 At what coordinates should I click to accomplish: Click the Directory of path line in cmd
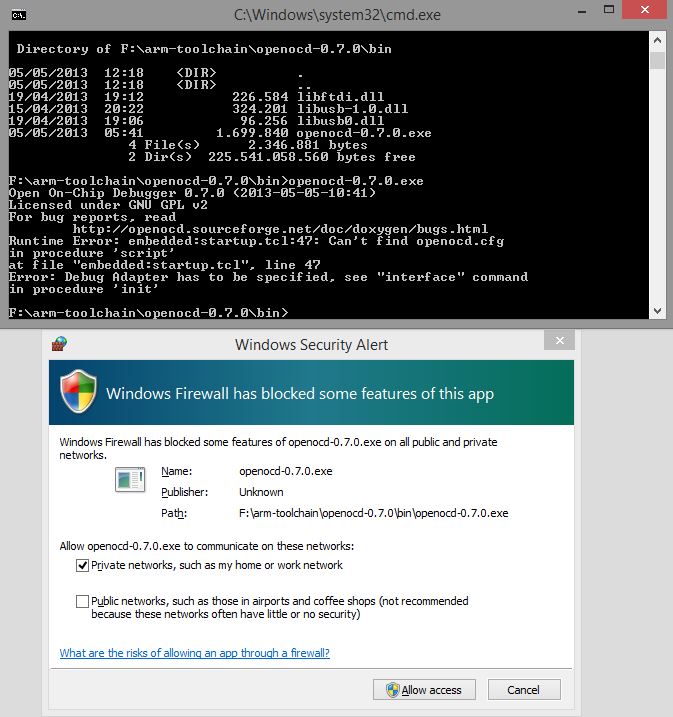pyautogui.click(x=204, y=49)
